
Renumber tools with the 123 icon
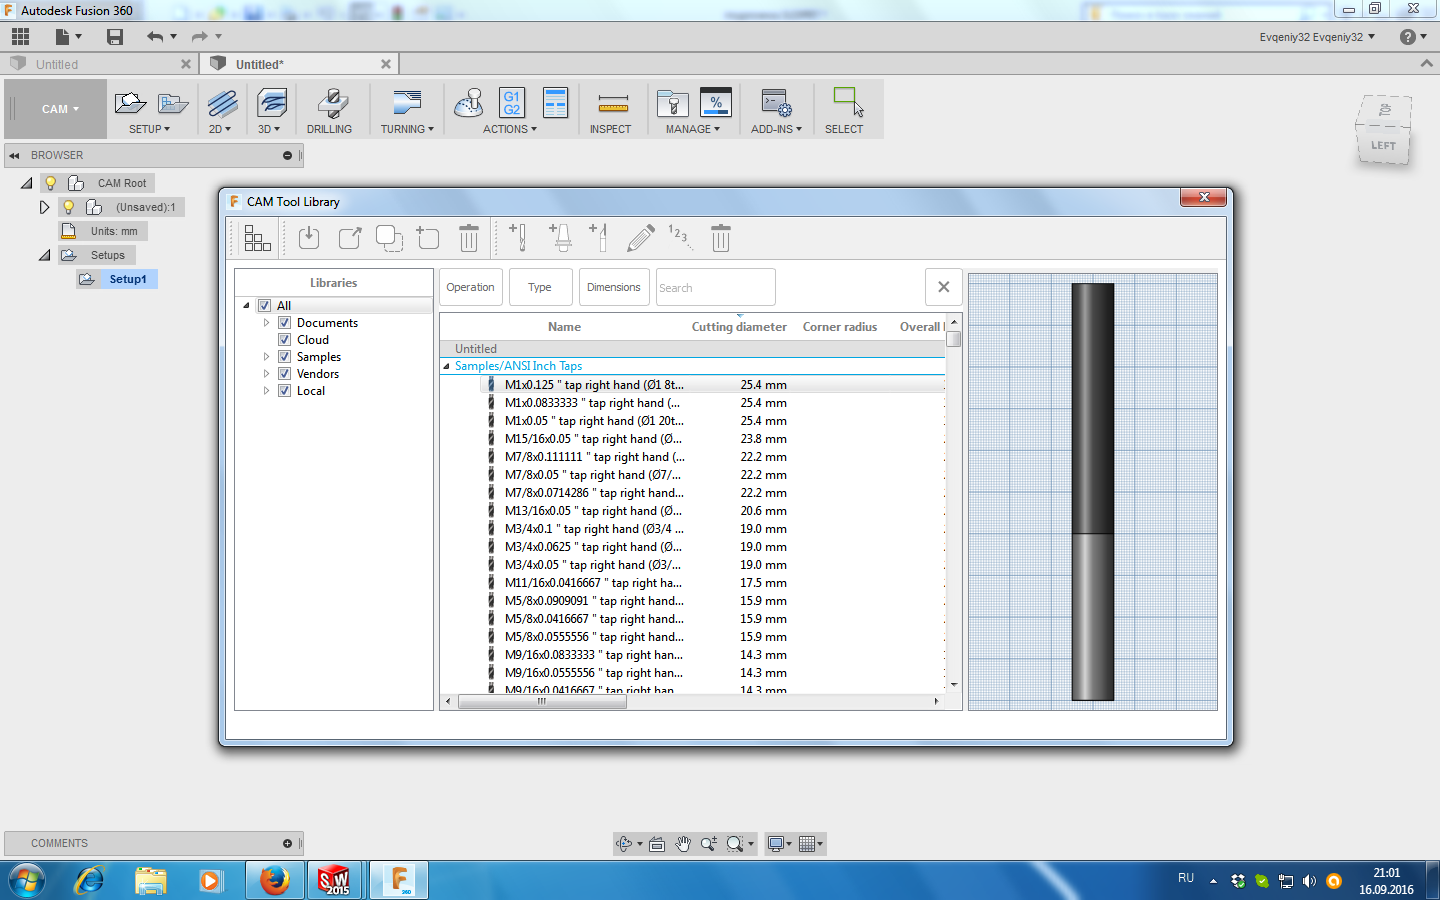[x=680, y=238]
